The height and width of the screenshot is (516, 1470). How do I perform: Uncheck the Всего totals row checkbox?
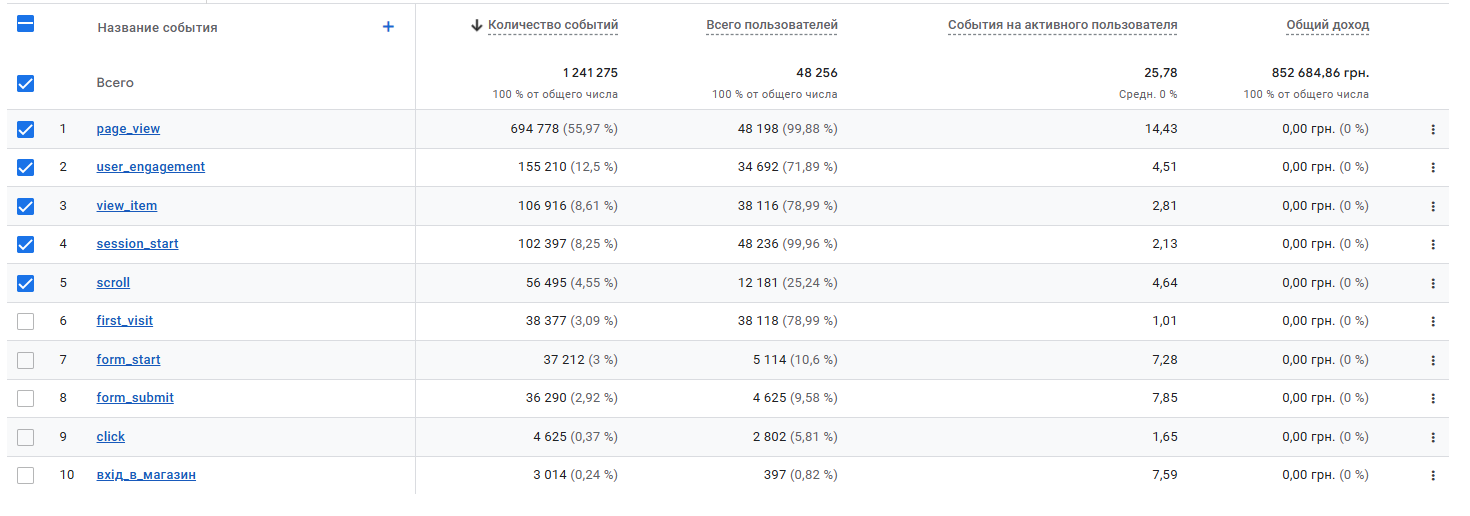[x=26, y=83]
